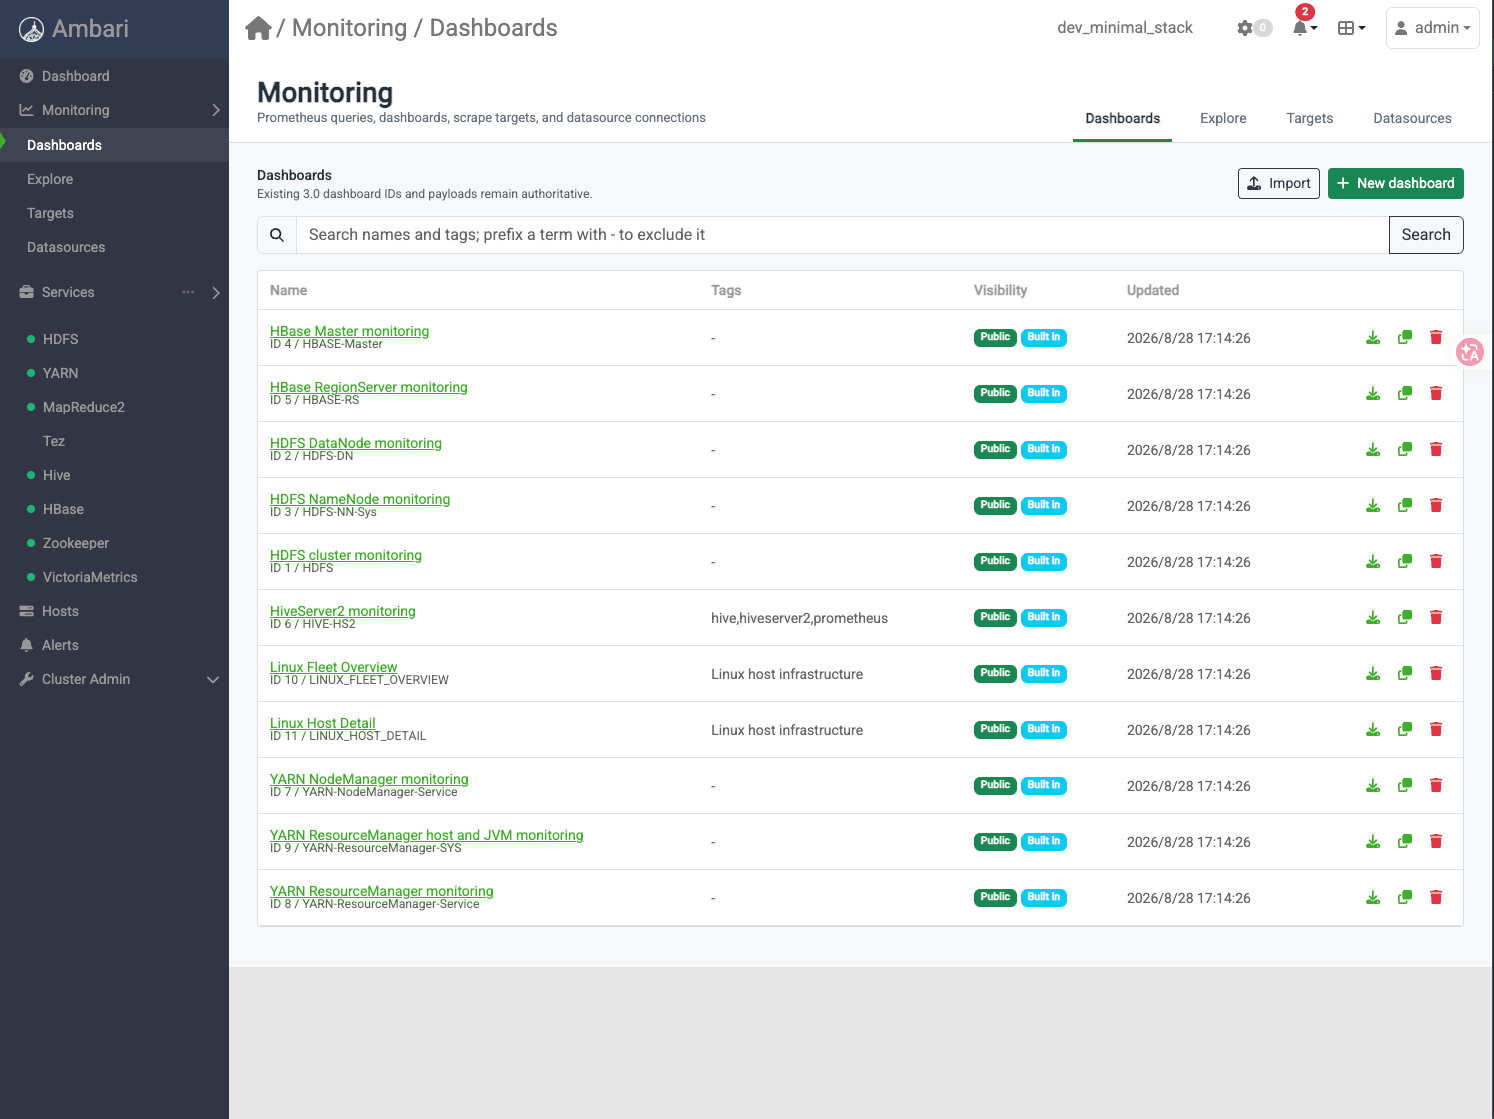Screen dimensions: 1494x1119
Task: Duplicate HiveServer2 monitoring dashboard
Action: [1405, 618]
